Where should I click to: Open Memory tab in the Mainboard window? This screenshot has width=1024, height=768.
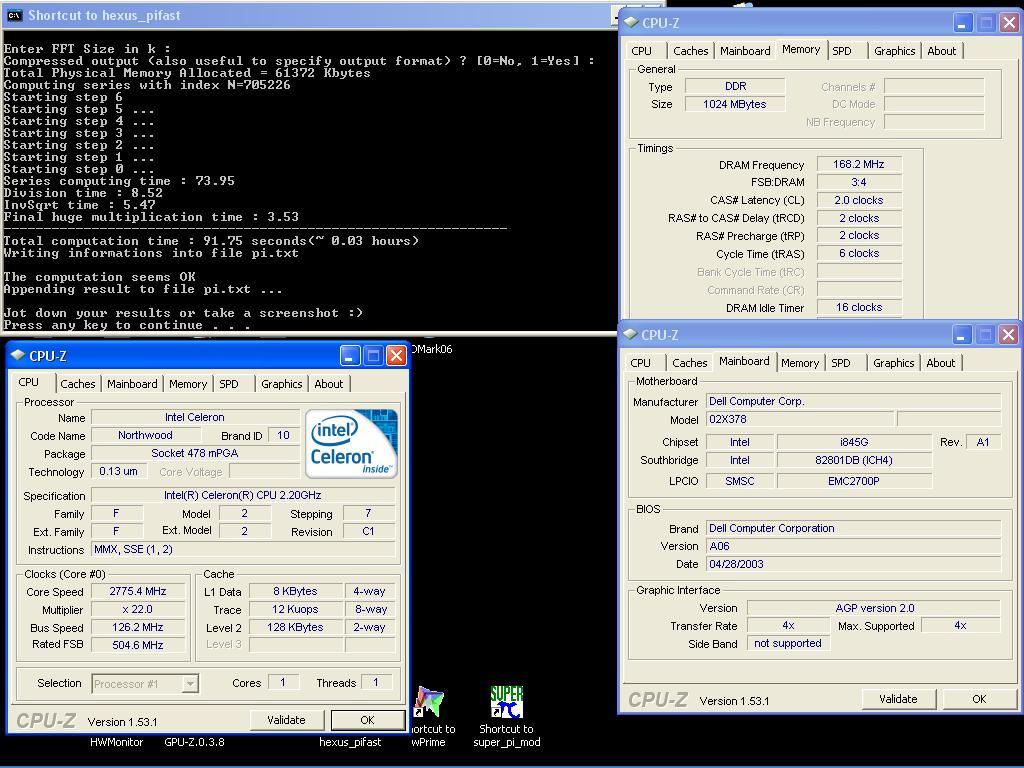pyautogui.click(x=800, y=363)
